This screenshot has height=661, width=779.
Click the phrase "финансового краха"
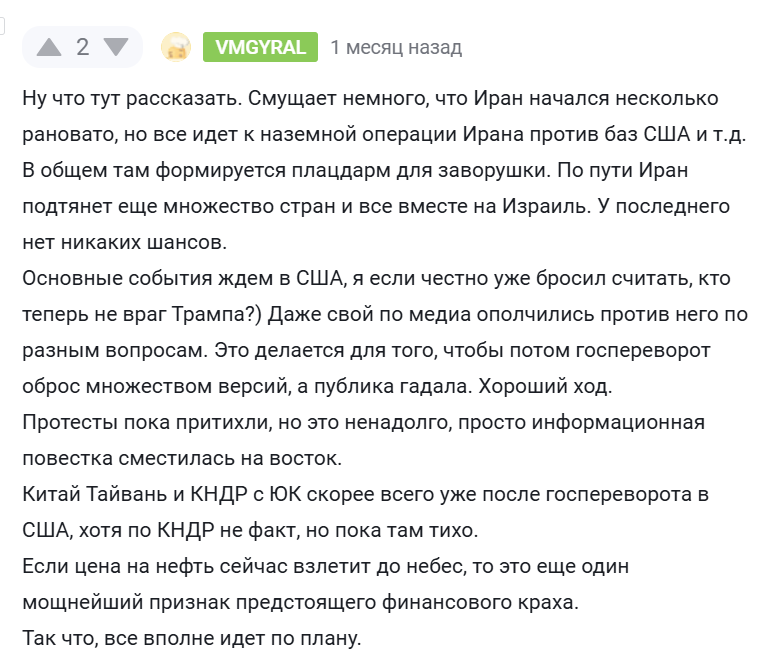click(x=480, y=602)
